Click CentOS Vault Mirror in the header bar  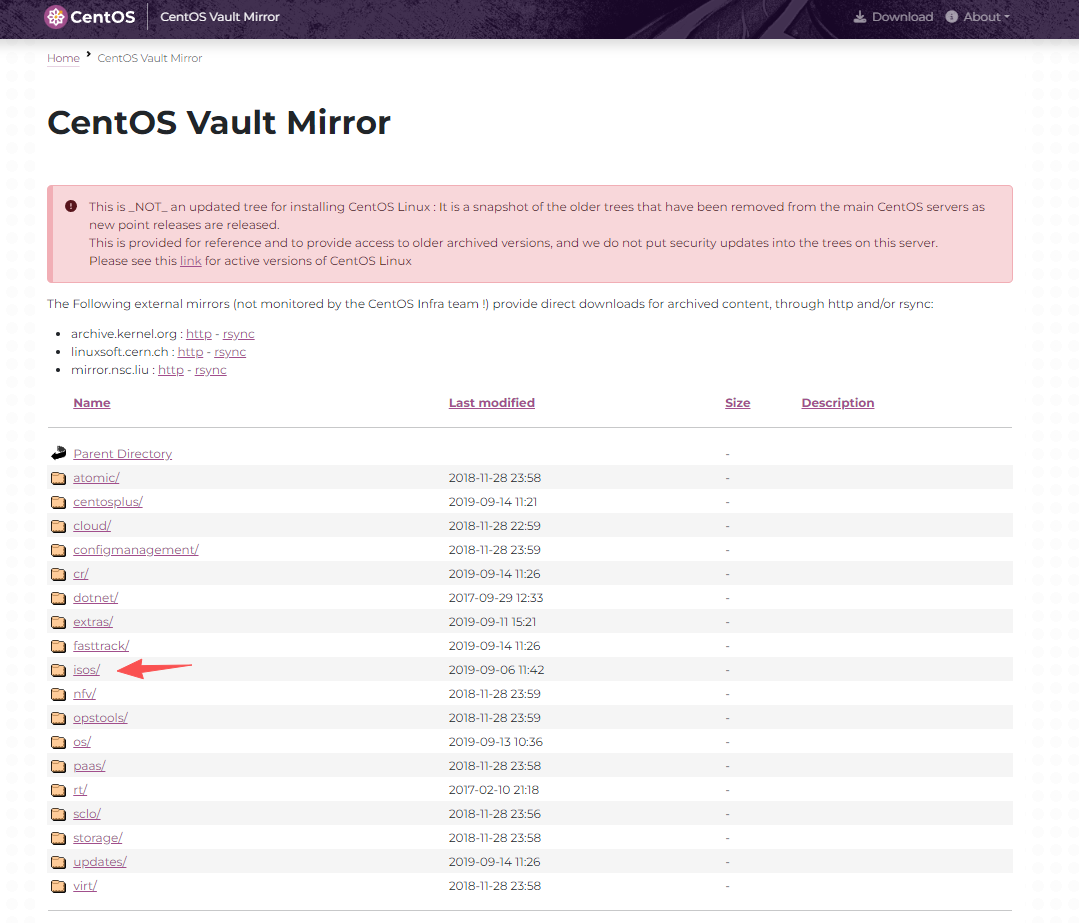(220, 17)
